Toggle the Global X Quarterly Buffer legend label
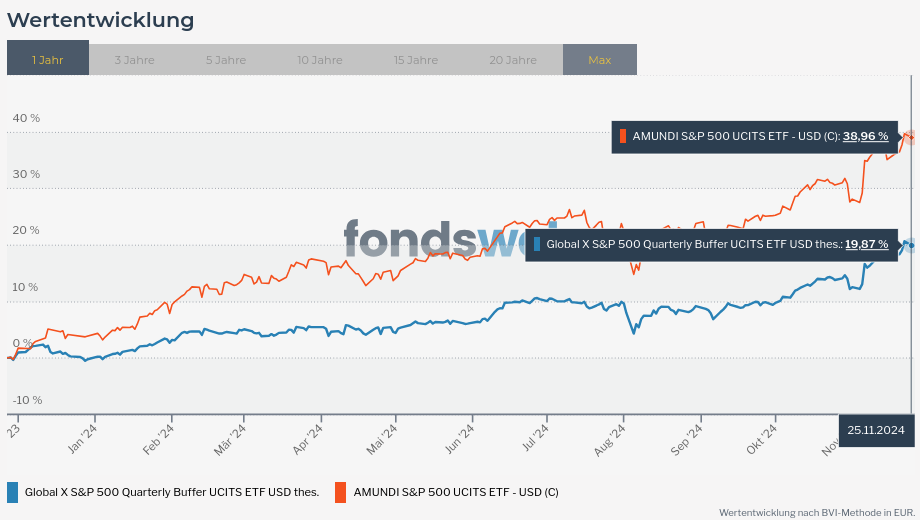Image resolution: width=920 pixels, height=520 pixels. pos(172,491)
